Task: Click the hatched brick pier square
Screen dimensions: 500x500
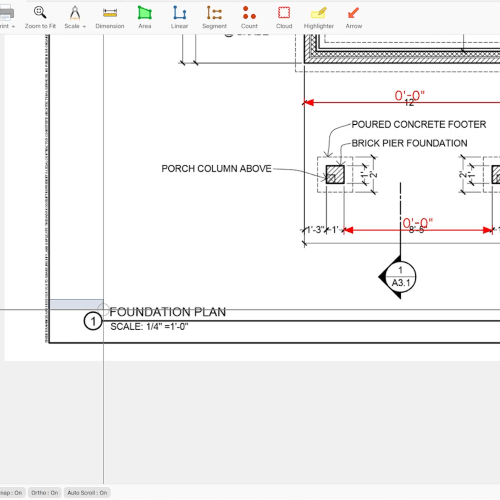Action: (335, 174)
